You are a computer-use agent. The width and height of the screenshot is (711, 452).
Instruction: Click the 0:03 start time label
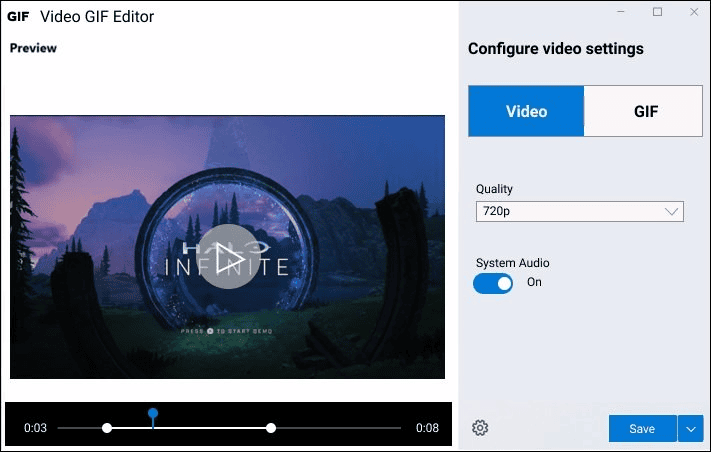click(x=35, y=428)
